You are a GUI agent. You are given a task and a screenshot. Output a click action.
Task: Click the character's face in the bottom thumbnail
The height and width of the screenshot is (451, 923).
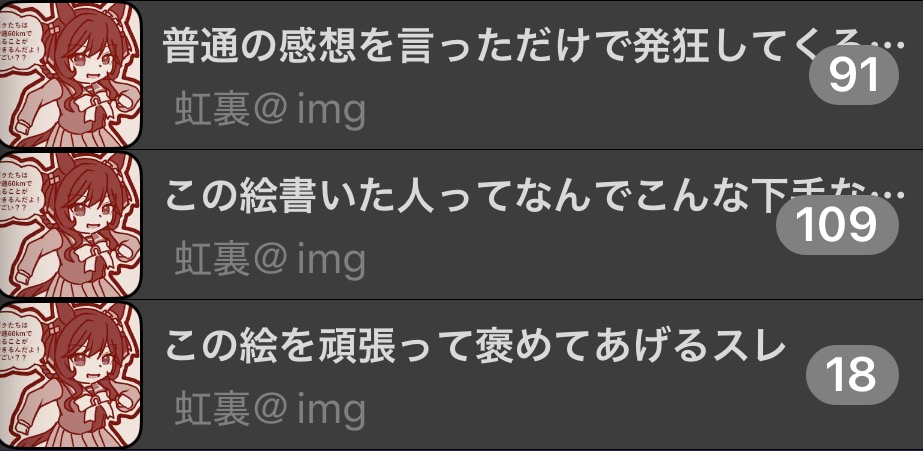pyautogui.click(x=91, y=359)
